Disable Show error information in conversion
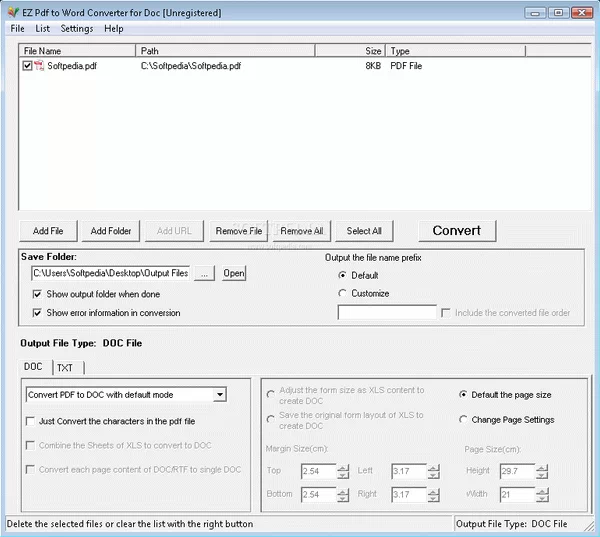This screenshot has width=600, height=537. tap(38, 313)
